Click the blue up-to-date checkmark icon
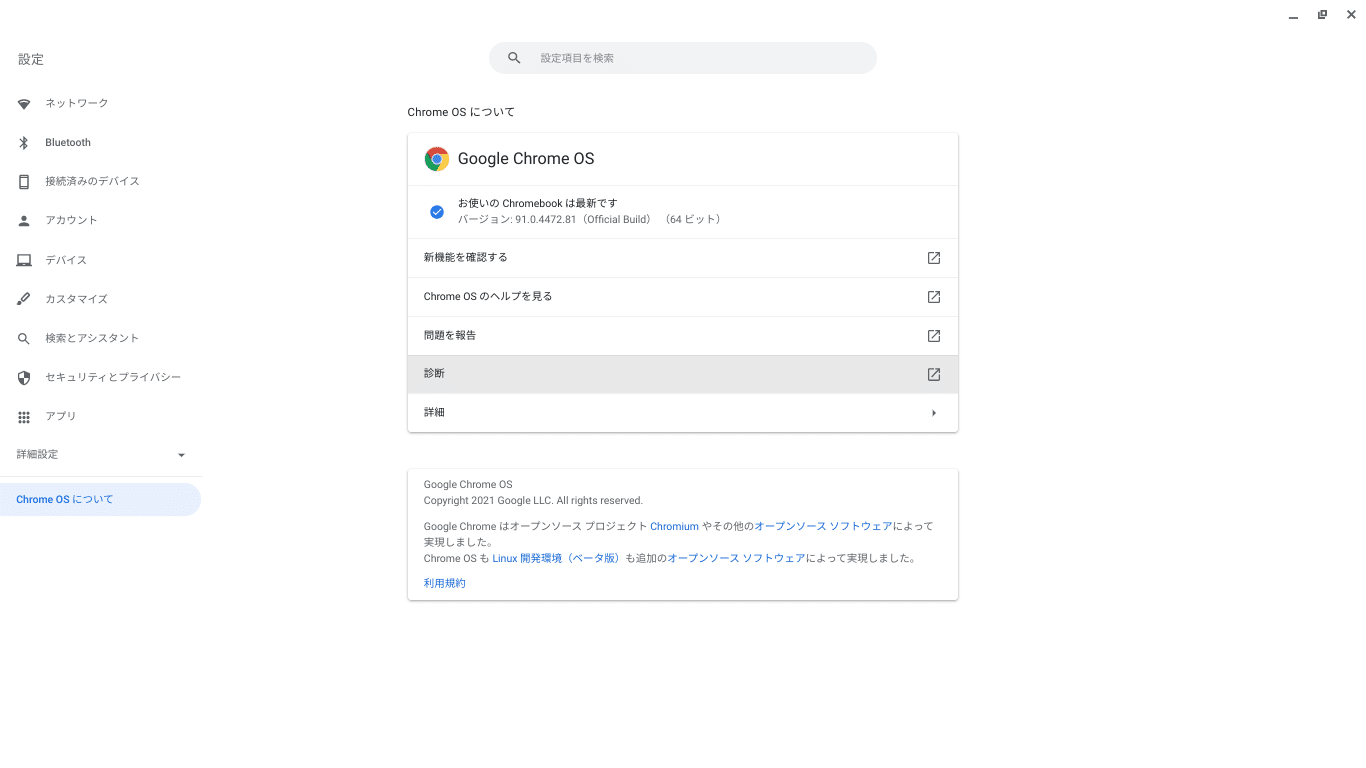This screenshot has height=768, width=1366. [x=437, y=212]
